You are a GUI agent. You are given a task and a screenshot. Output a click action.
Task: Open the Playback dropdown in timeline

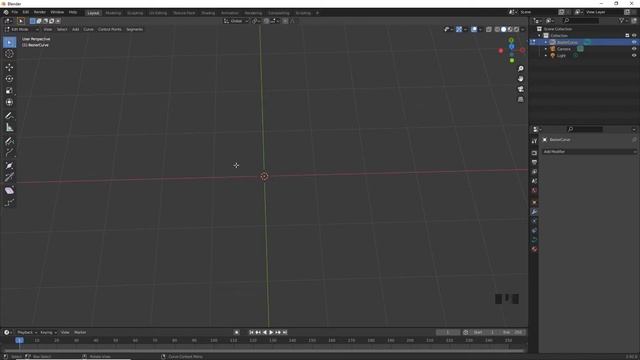coord(27,332)
